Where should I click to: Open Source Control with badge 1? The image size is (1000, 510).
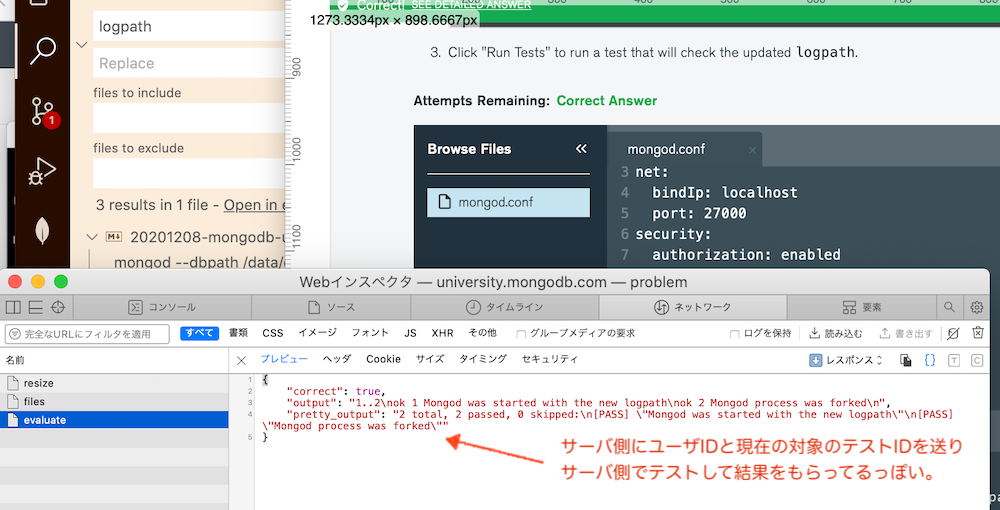coord(43,113)
